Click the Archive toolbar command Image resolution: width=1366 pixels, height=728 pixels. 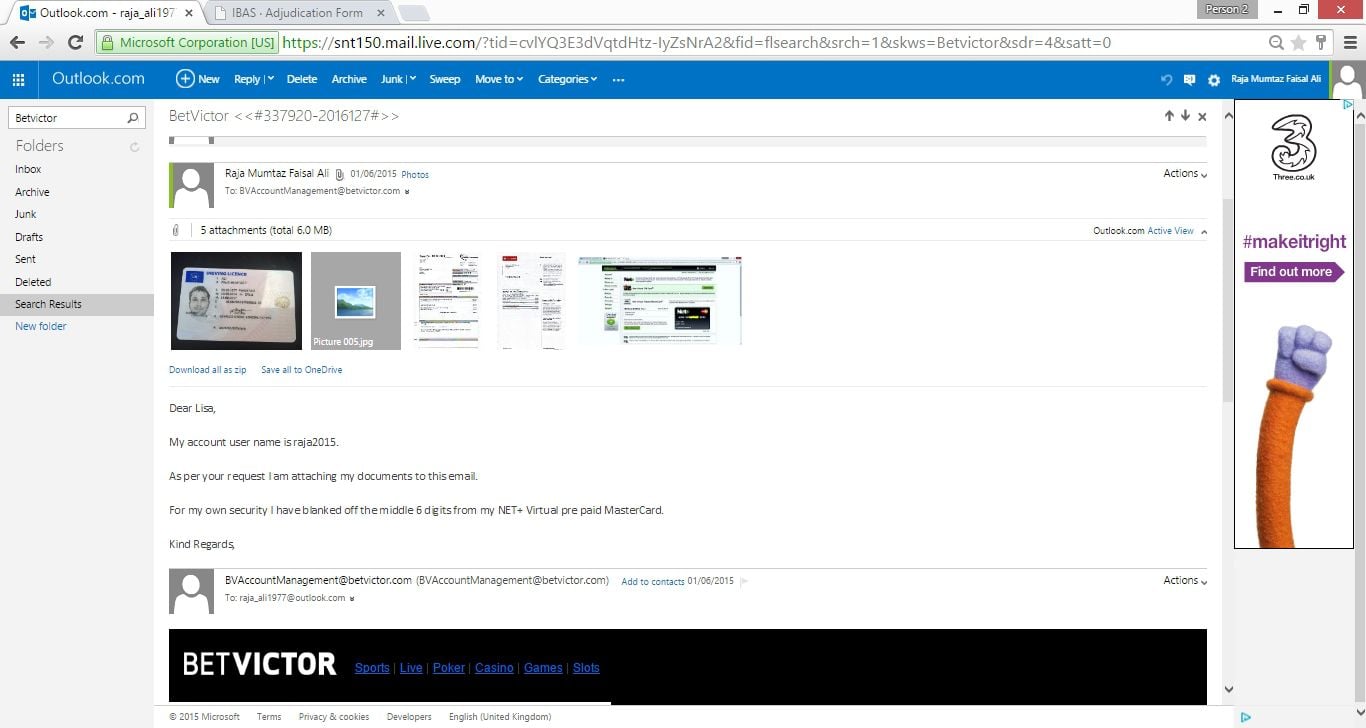(x=349, y=79)
